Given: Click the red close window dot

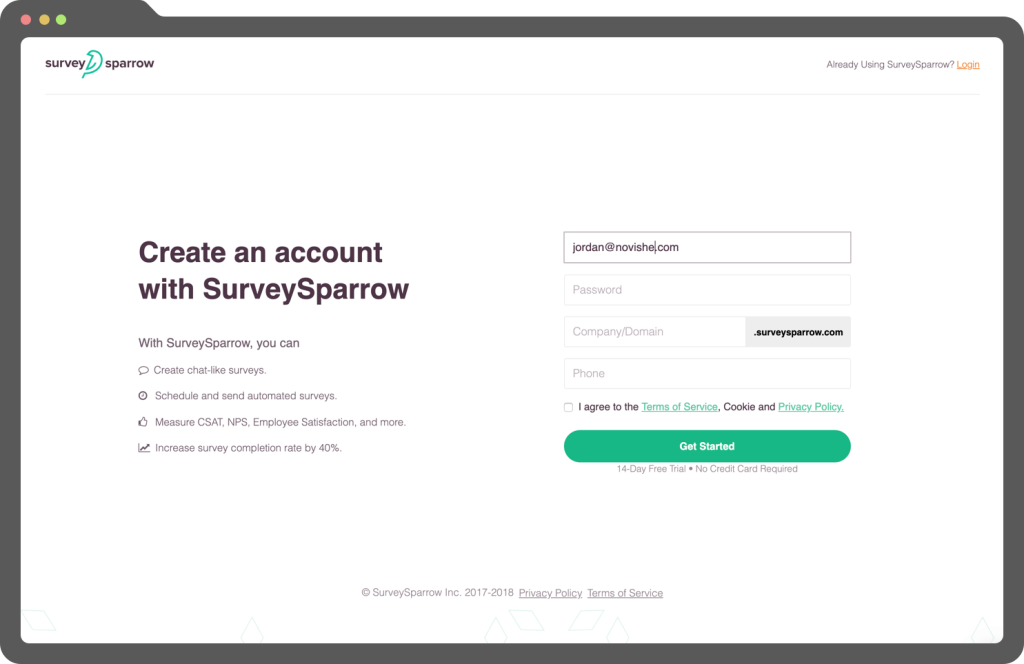Looking at the screenshot, I should (x=25, y=20).
